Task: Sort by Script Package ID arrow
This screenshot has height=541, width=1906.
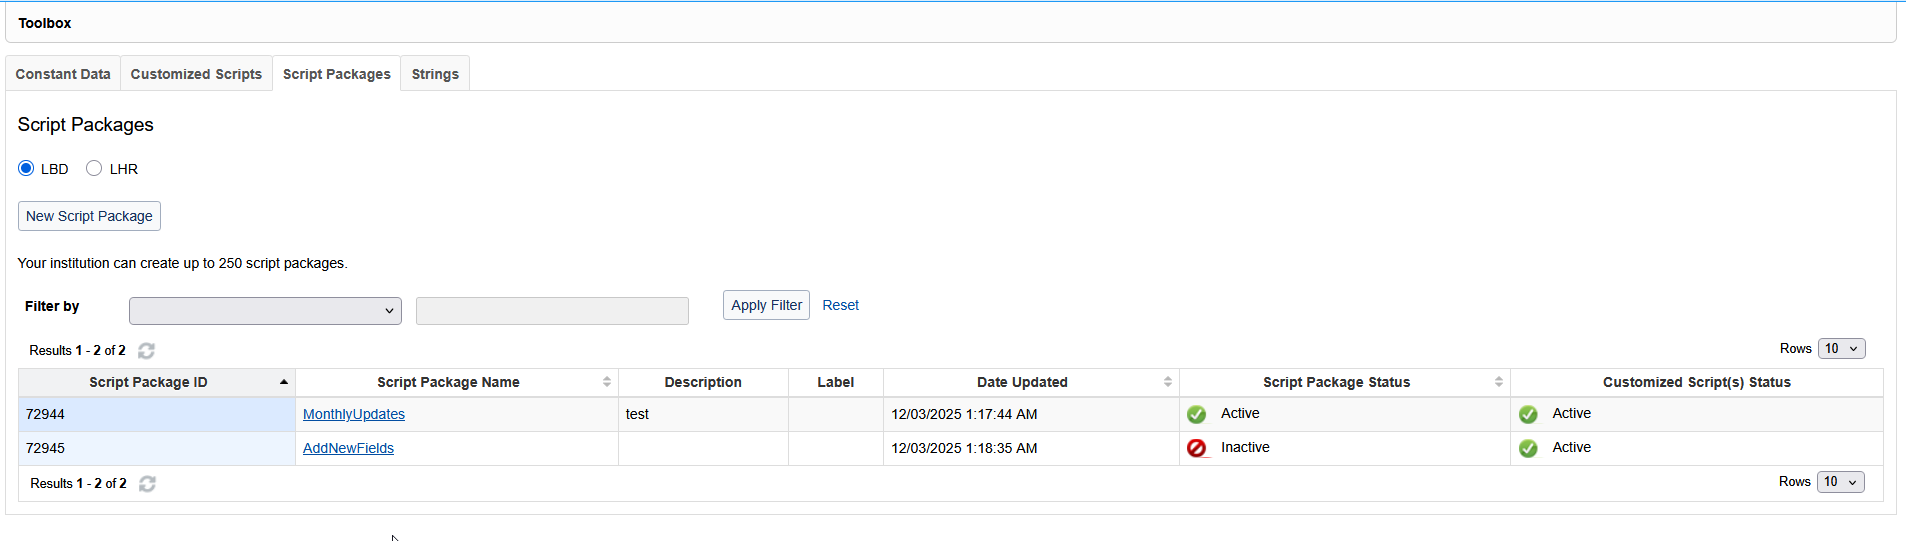Action: (284, 382)
